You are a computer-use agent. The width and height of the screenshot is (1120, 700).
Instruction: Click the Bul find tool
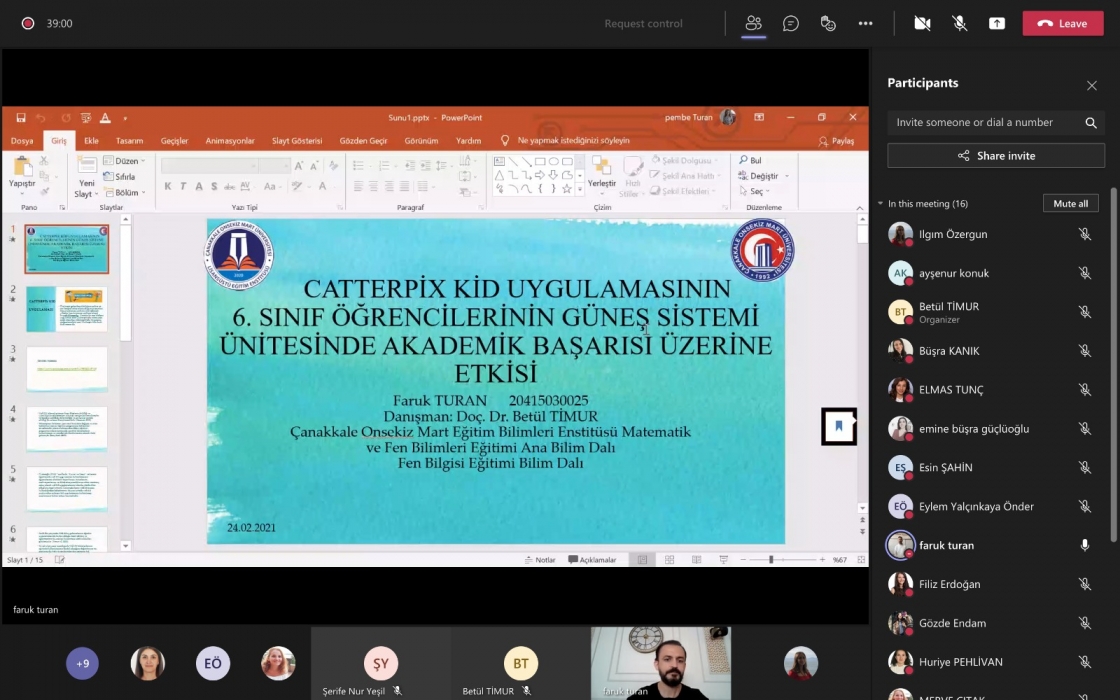click(751, 160)
